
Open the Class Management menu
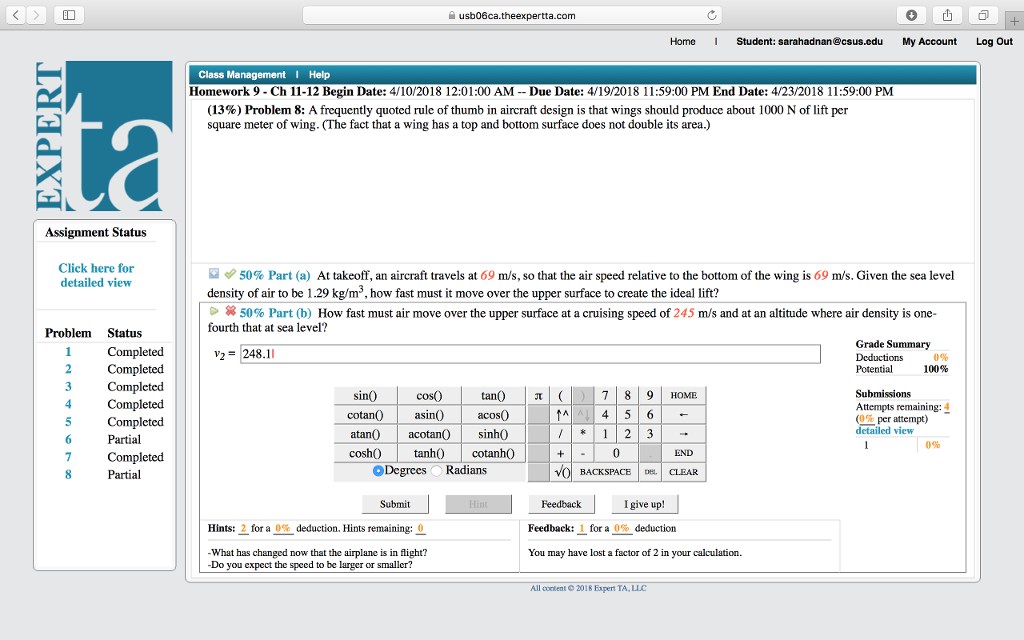click(x=241, y=75)
